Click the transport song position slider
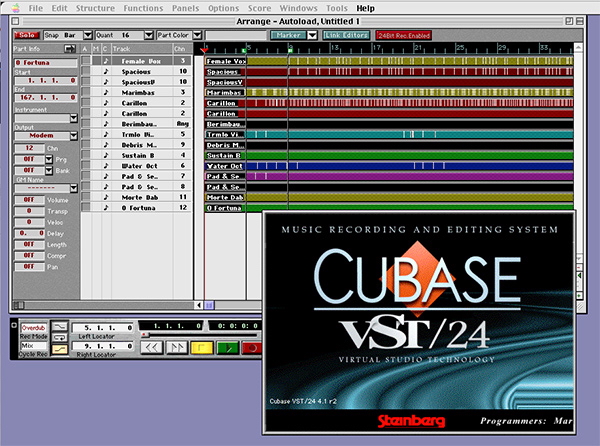 (x=145, y=335)
